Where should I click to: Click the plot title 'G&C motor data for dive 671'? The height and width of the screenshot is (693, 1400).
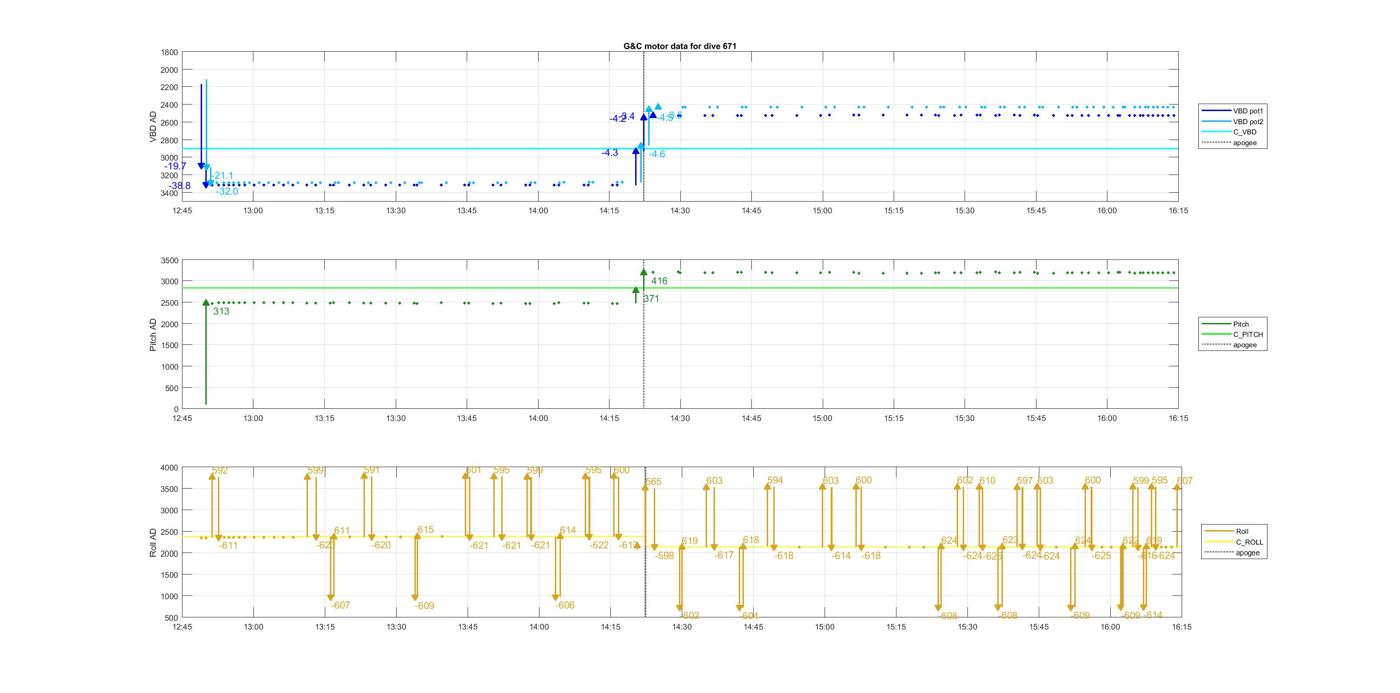pos(680,46)
